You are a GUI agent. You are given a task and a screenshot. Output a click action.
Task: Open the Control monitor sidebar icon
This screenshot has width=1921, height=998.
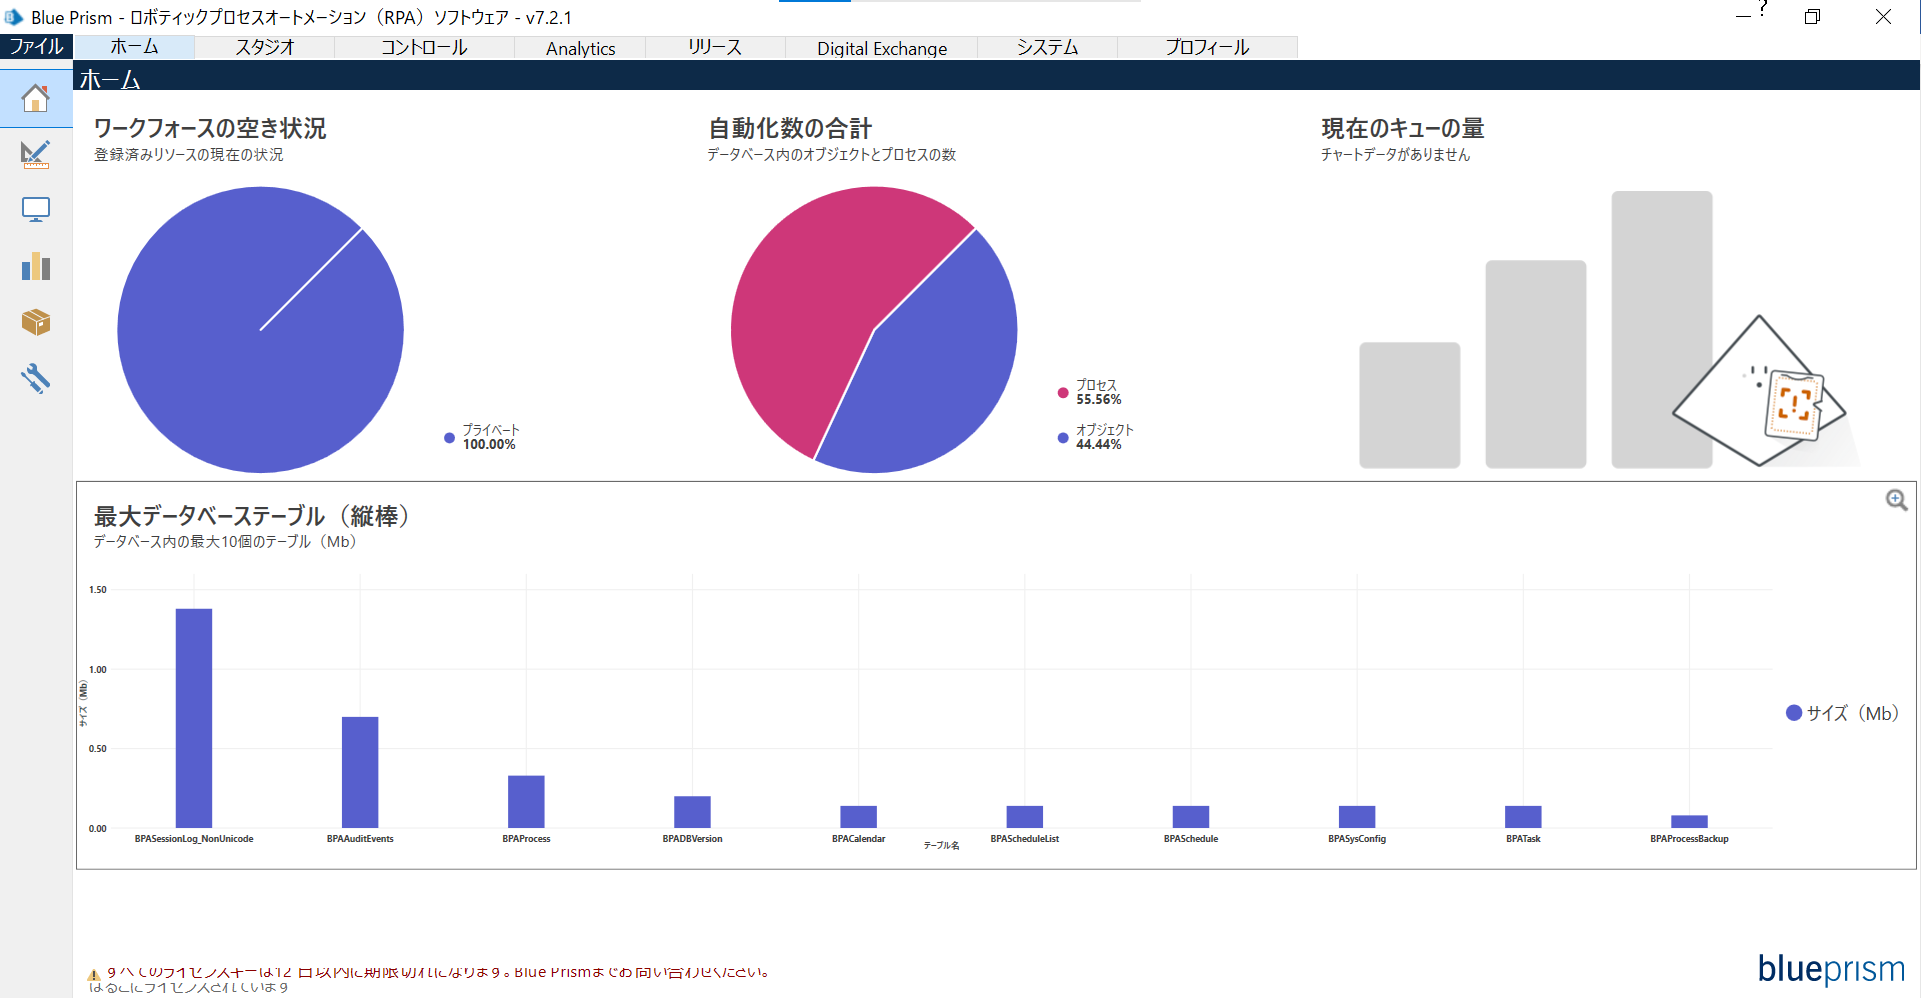36,210
